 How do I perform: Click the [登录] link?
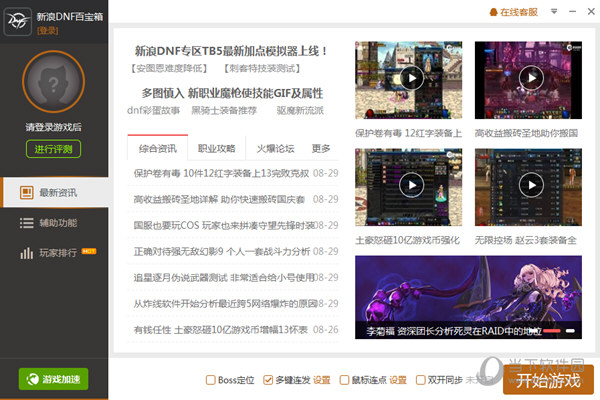click(x=48, y=30)
